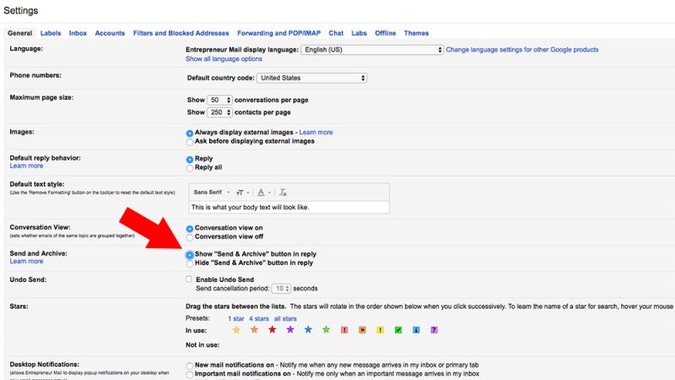This screenshot has width=675, height=380.
Task: Open the contacts per page dropdown
Action: [x=220, y=112]
